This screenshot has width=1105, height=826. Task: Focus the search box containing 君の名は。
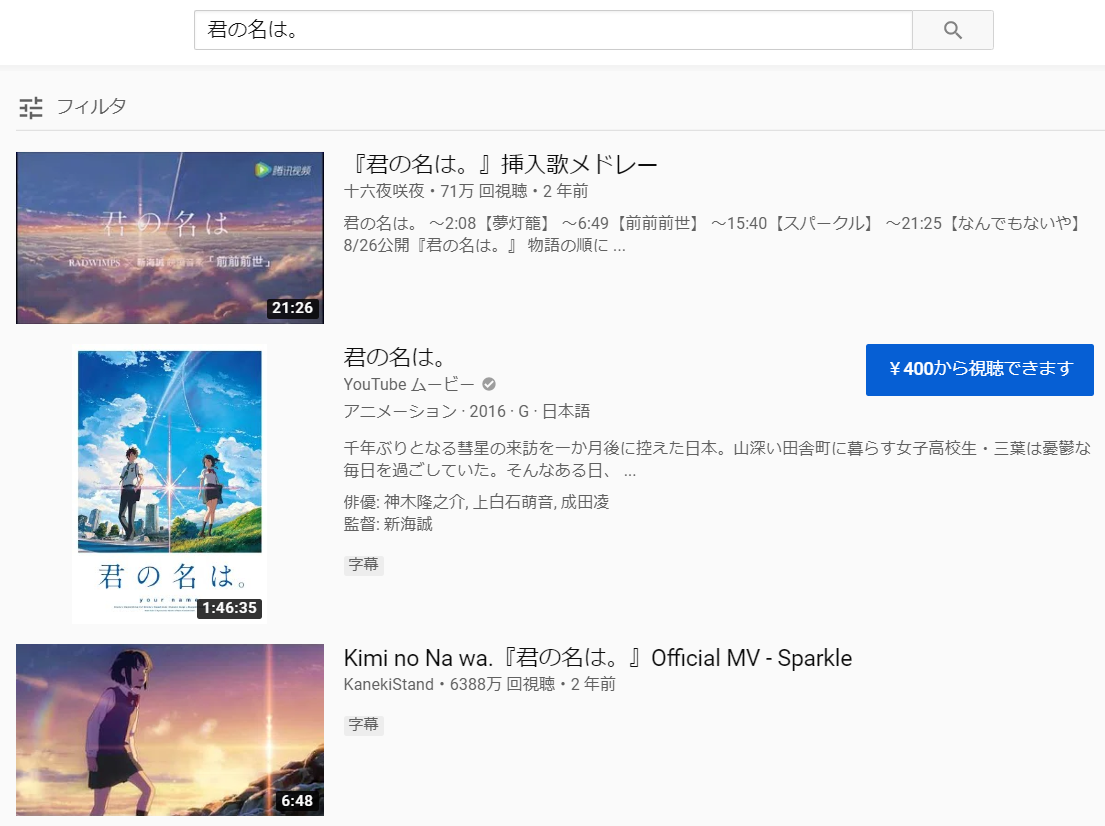click(553, 30)
